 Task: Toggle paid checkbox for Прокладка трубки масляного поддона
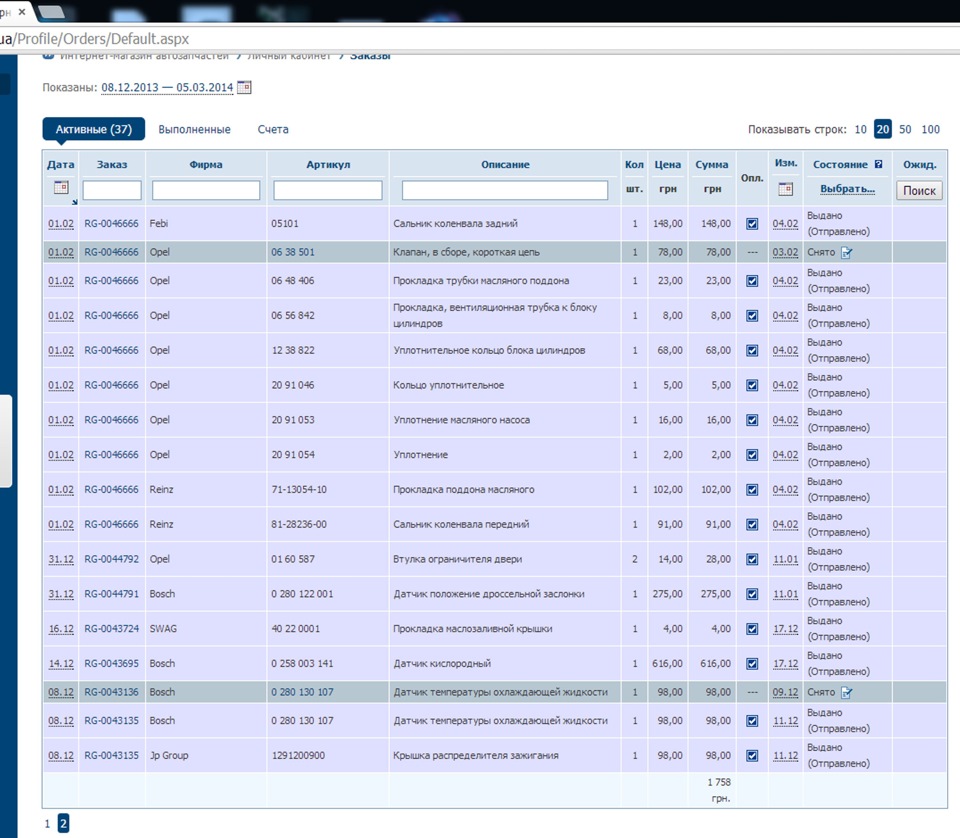pos(752,281)
